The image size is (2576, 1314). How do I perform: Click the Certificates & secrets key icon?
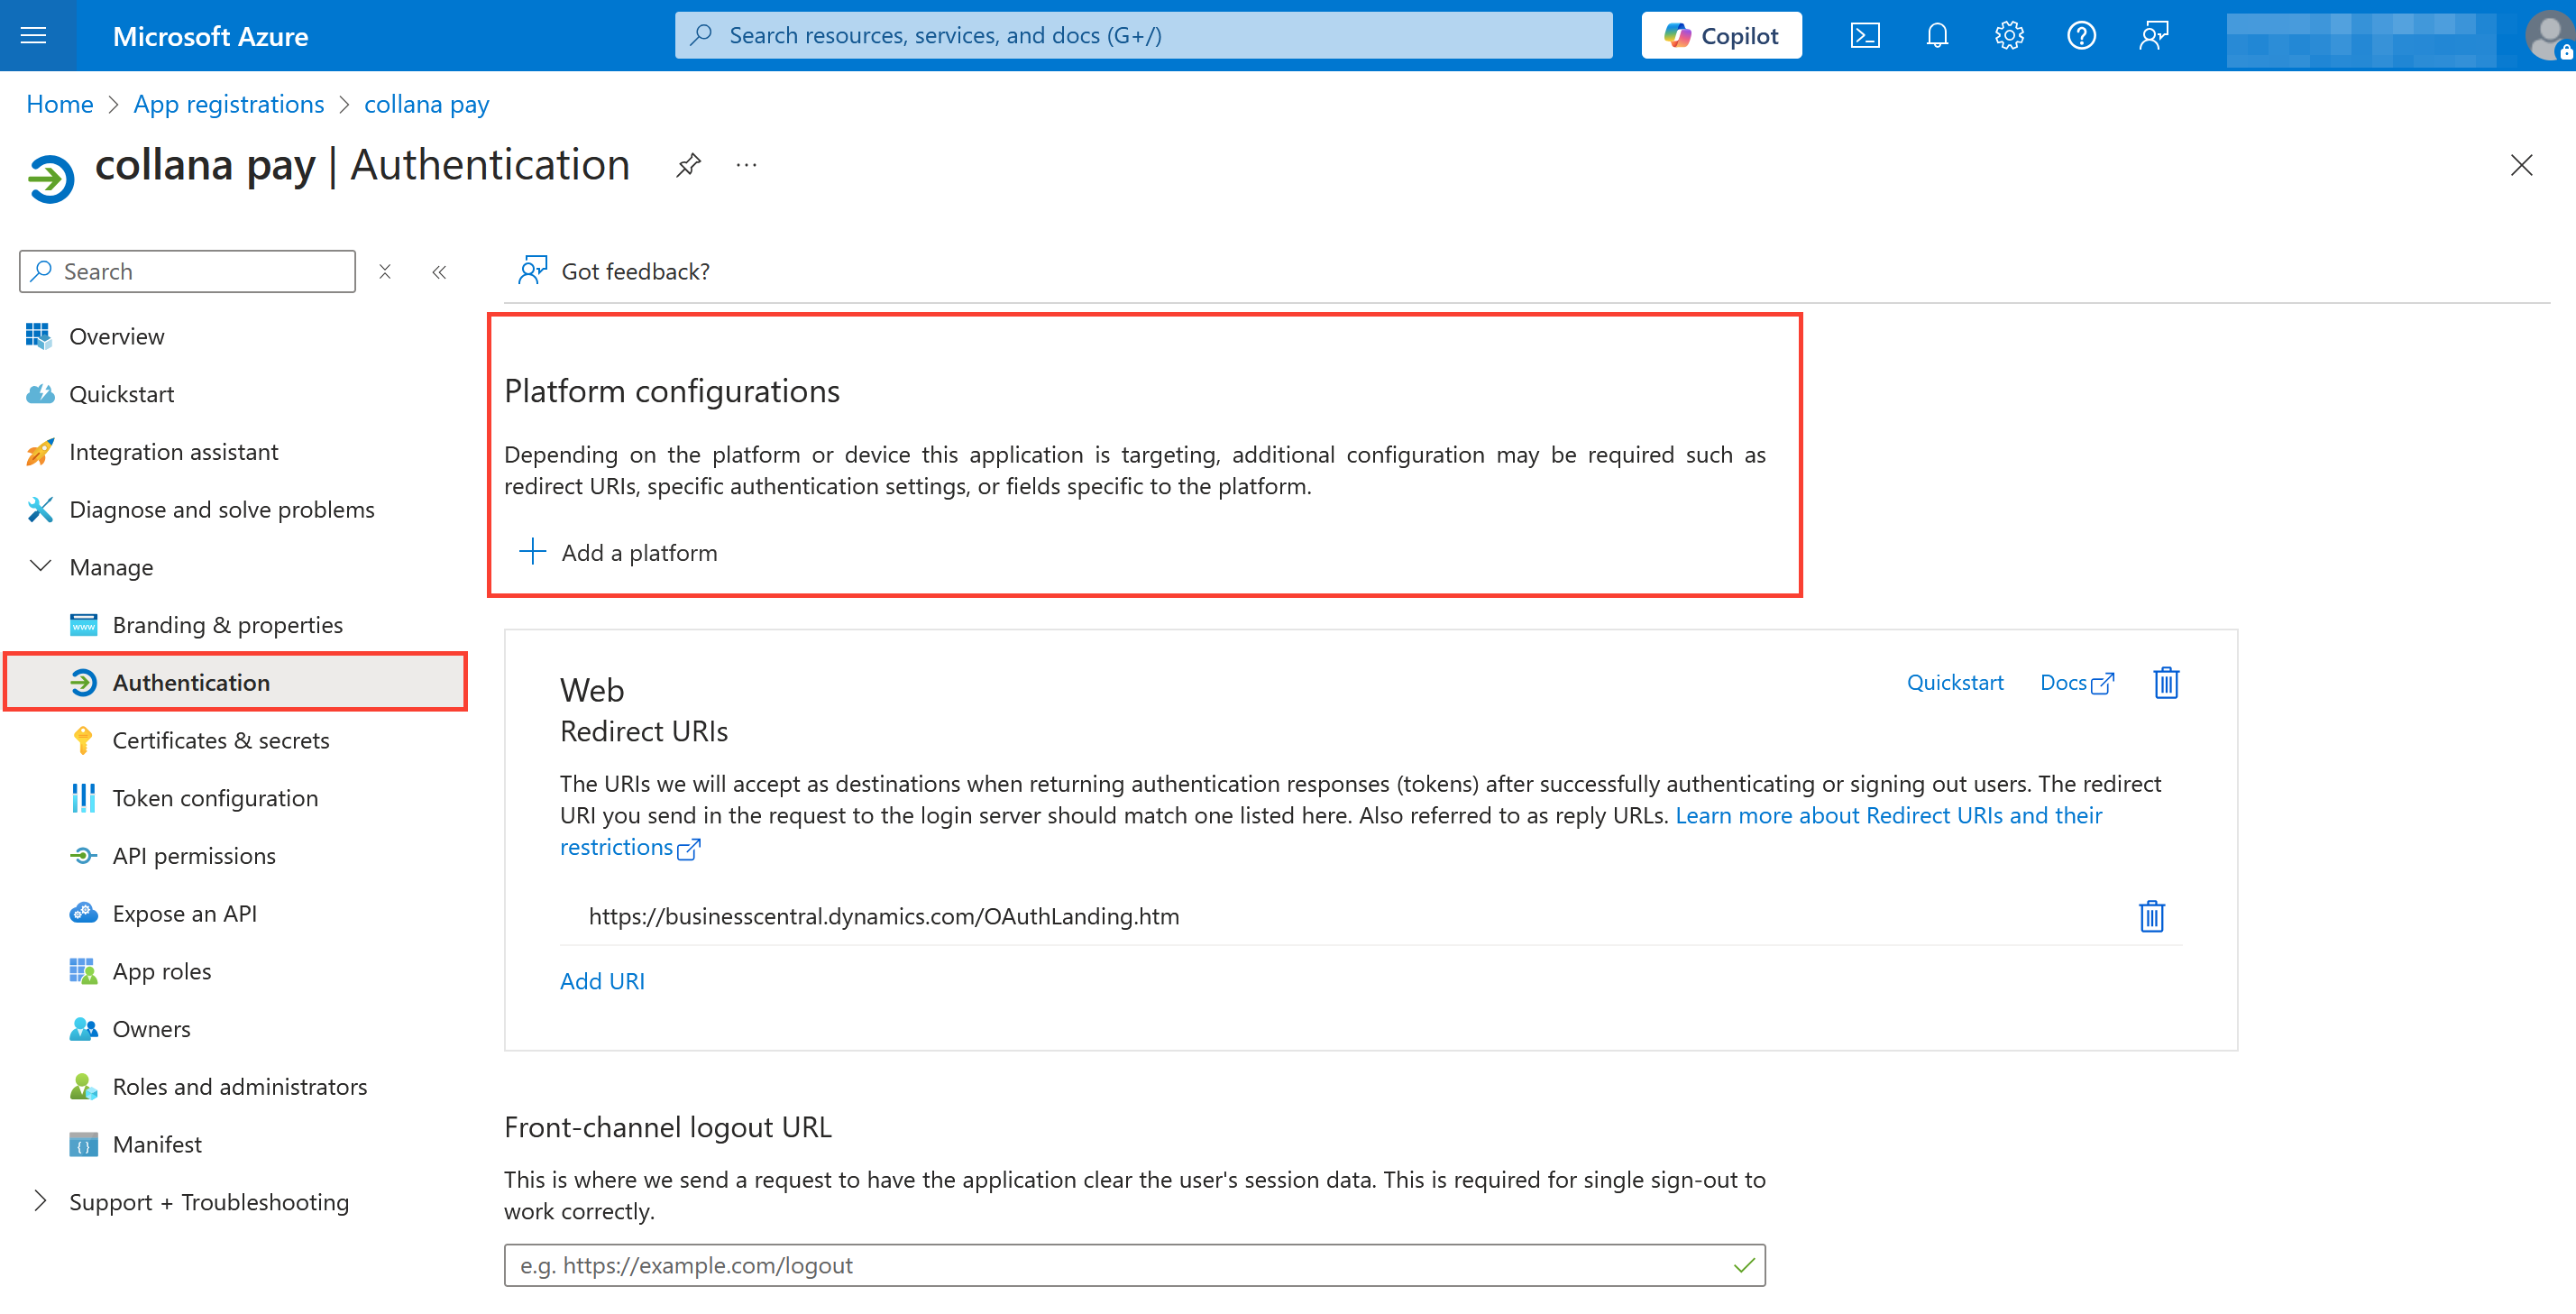coord(83,741)
